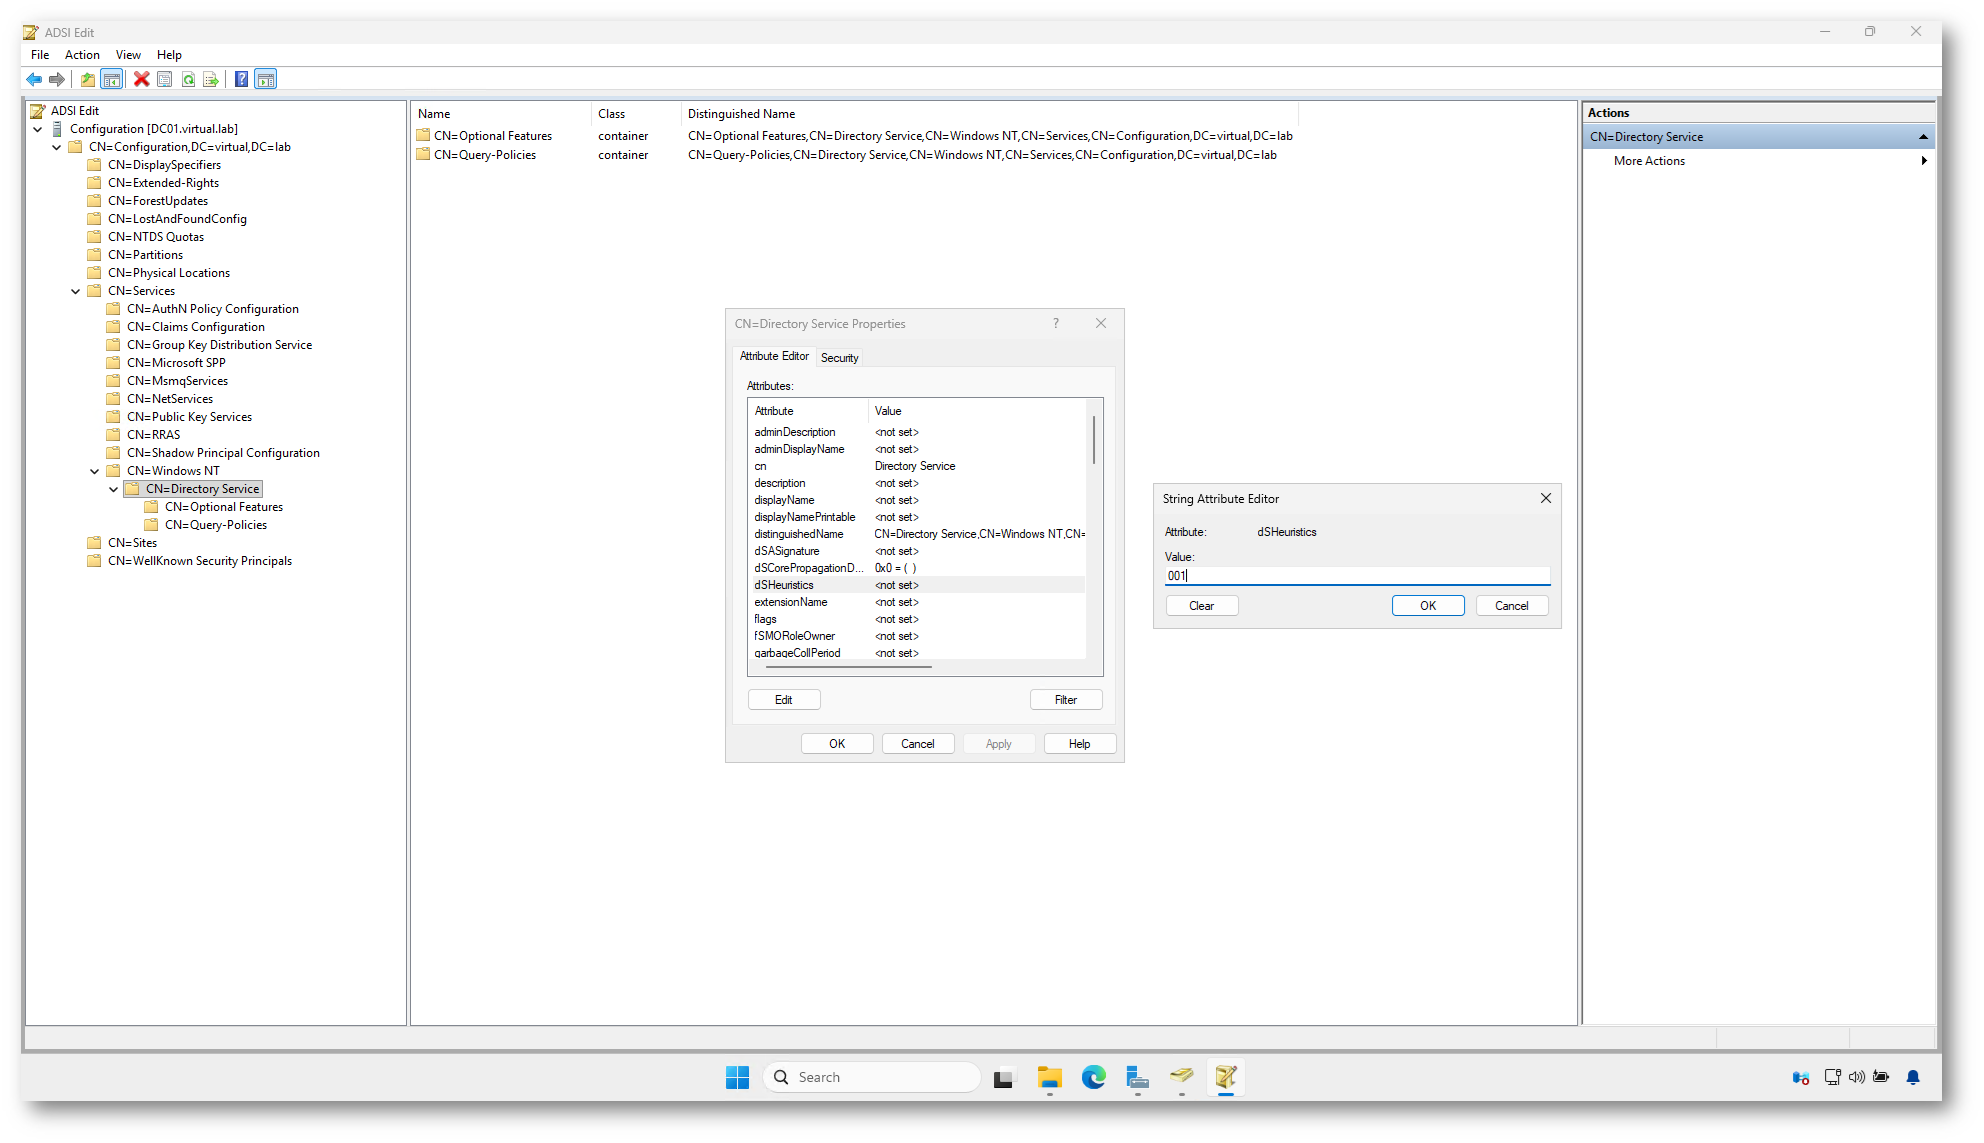Collapse the CN=Windows NT tree node
Viewport: 1984px width, 1143px height.
click(x=95, y=471)
